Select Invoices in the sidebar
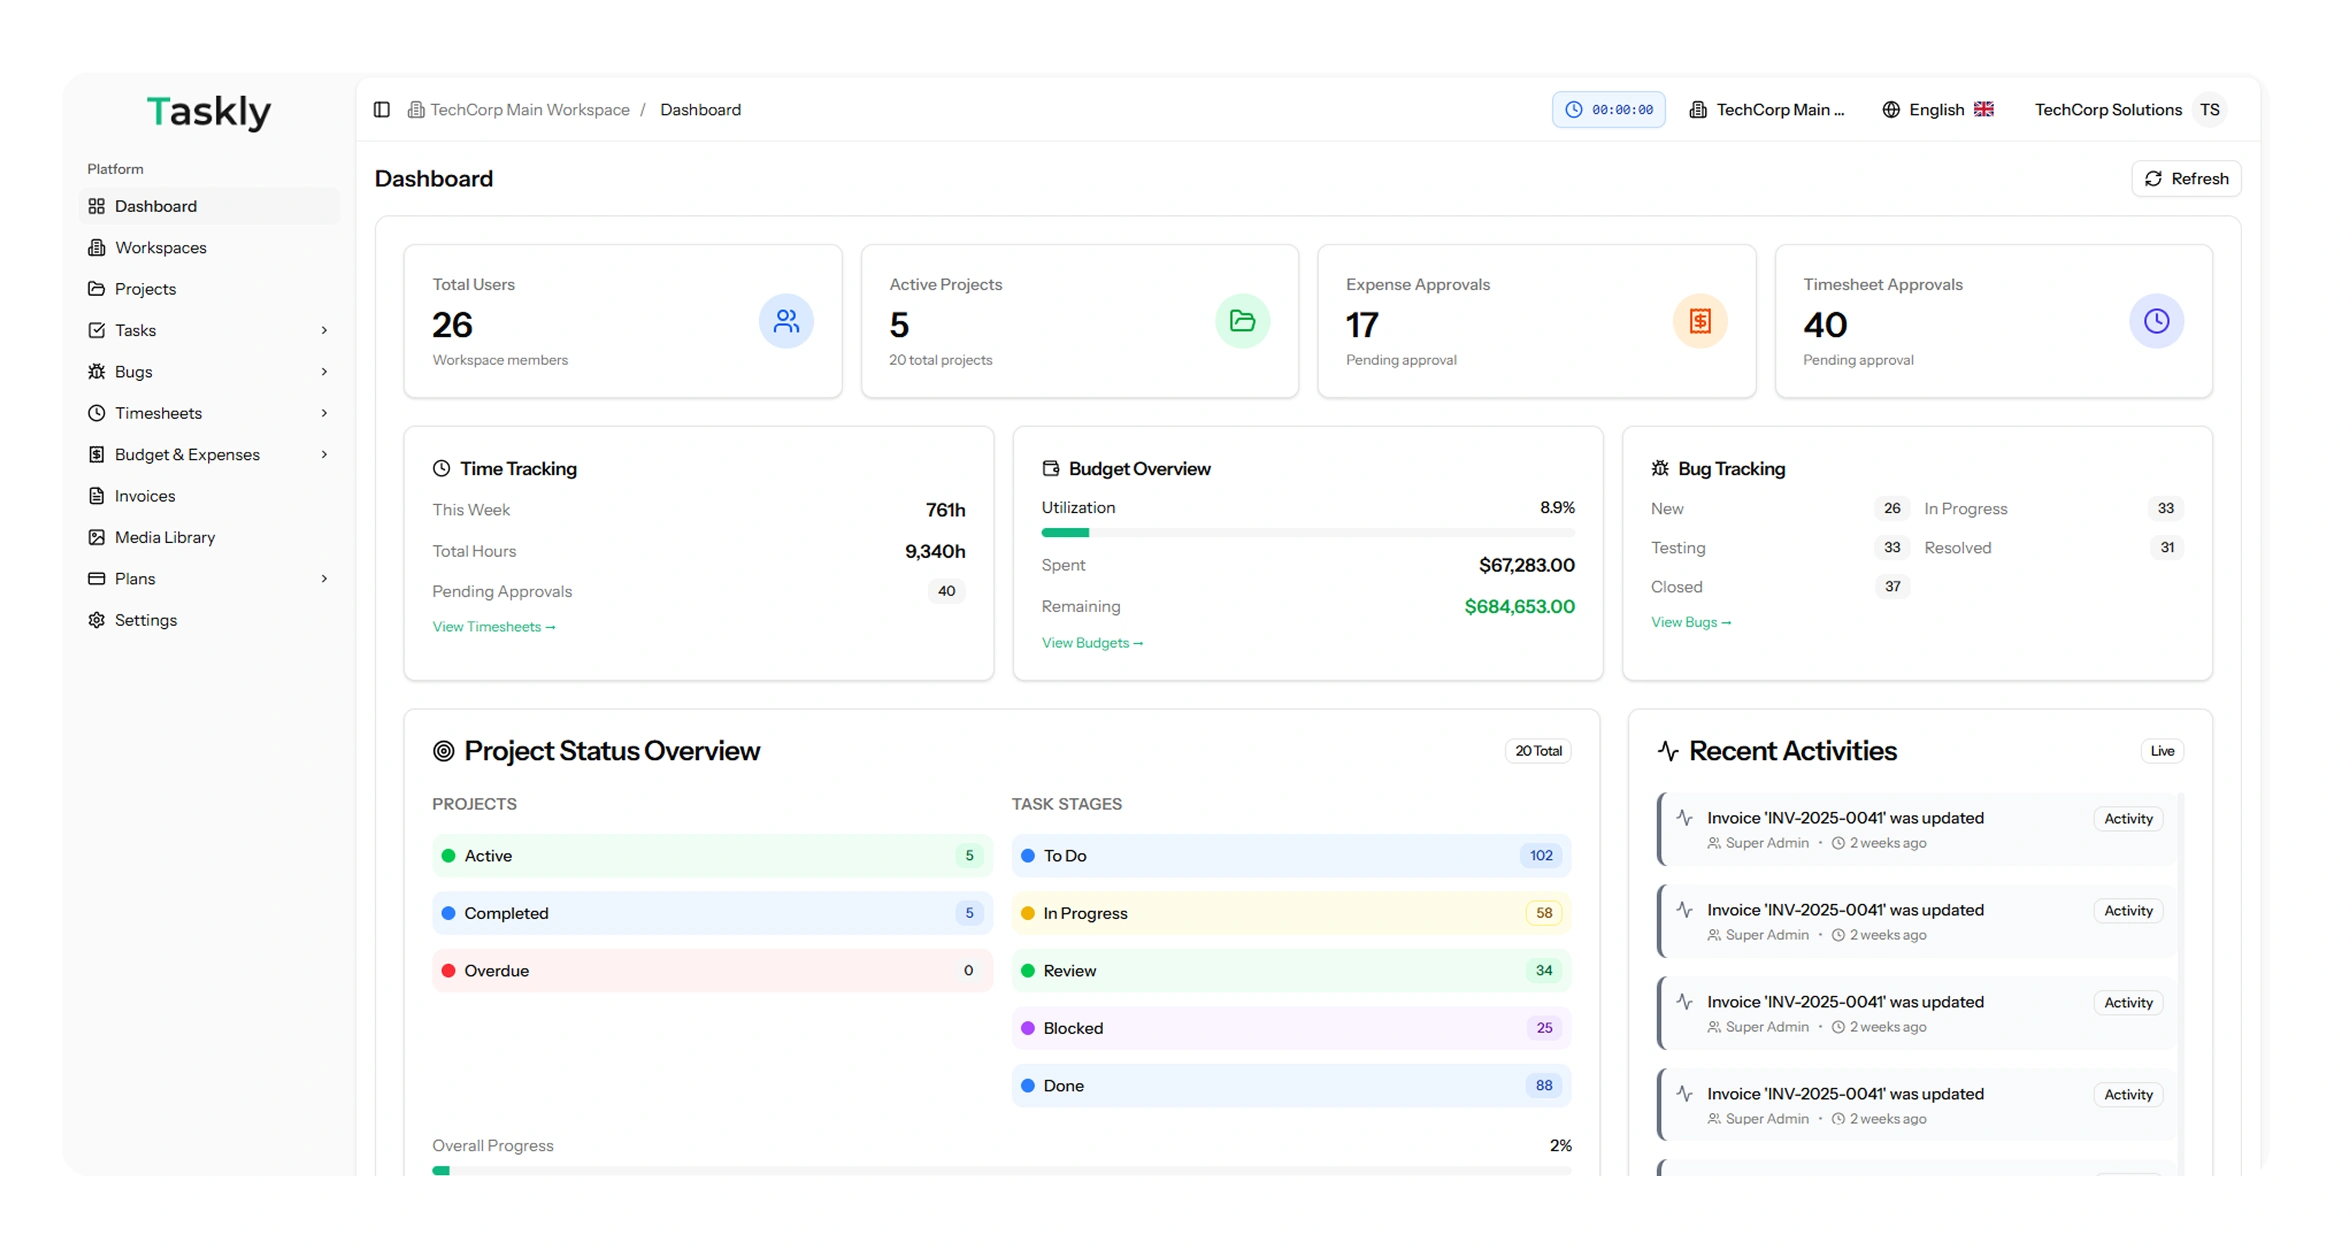Viewport: 2340px width, 1252px height. coord(209,496)
